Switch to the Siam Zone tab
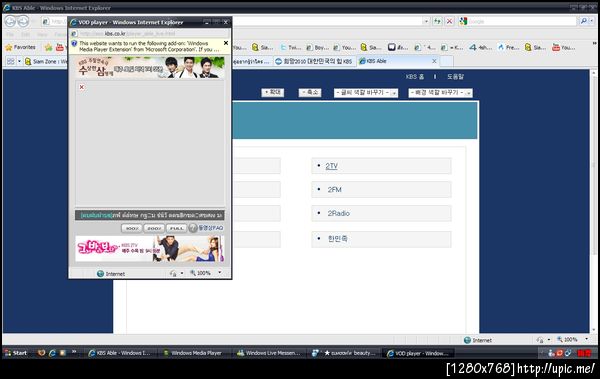This screenshot has width=600, height=379. [x=46, y=61]
